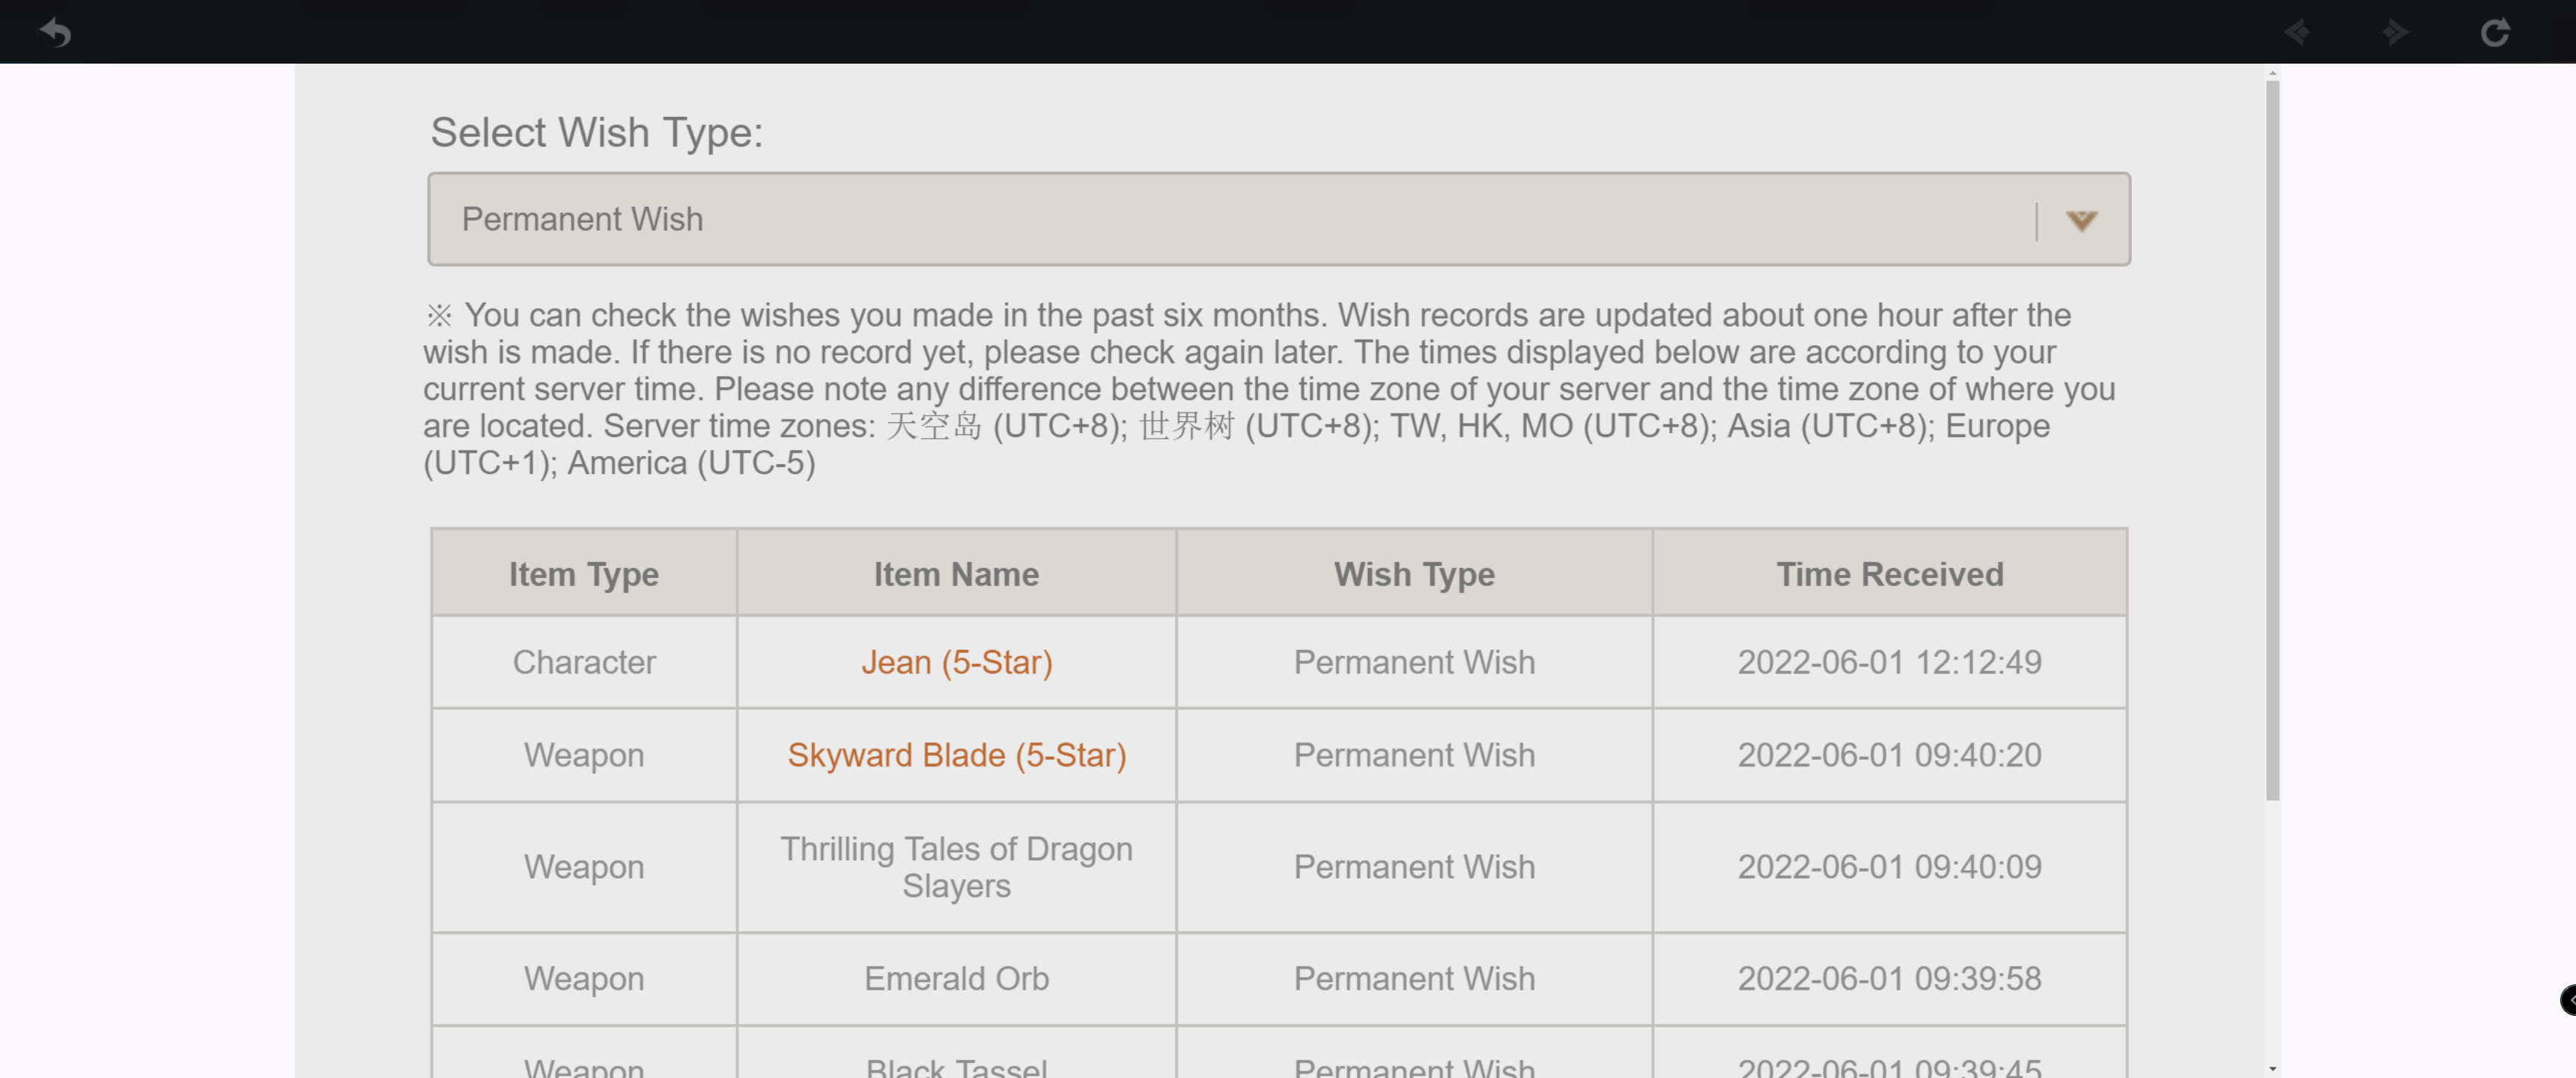Viewport: 2576px width, 1078px height.
Task: Click the page vertical scrollbar thumb
Action: (x=2272, y=440)
